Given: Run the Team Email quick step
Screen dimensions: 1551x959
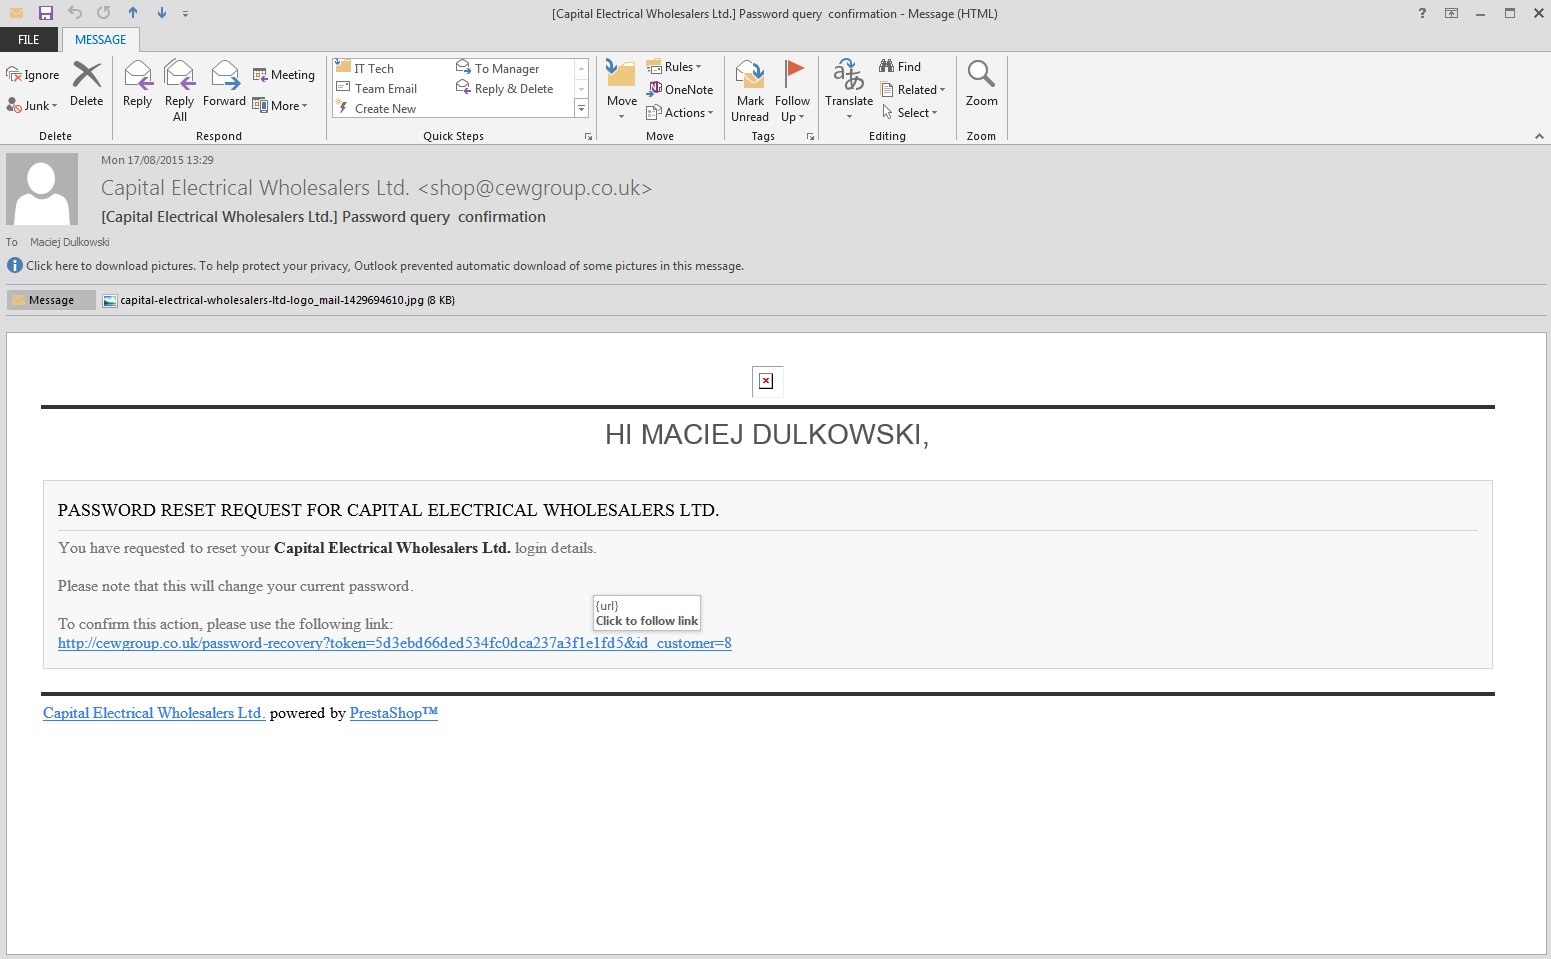Looking at the screenshot, I should [377, 89].
